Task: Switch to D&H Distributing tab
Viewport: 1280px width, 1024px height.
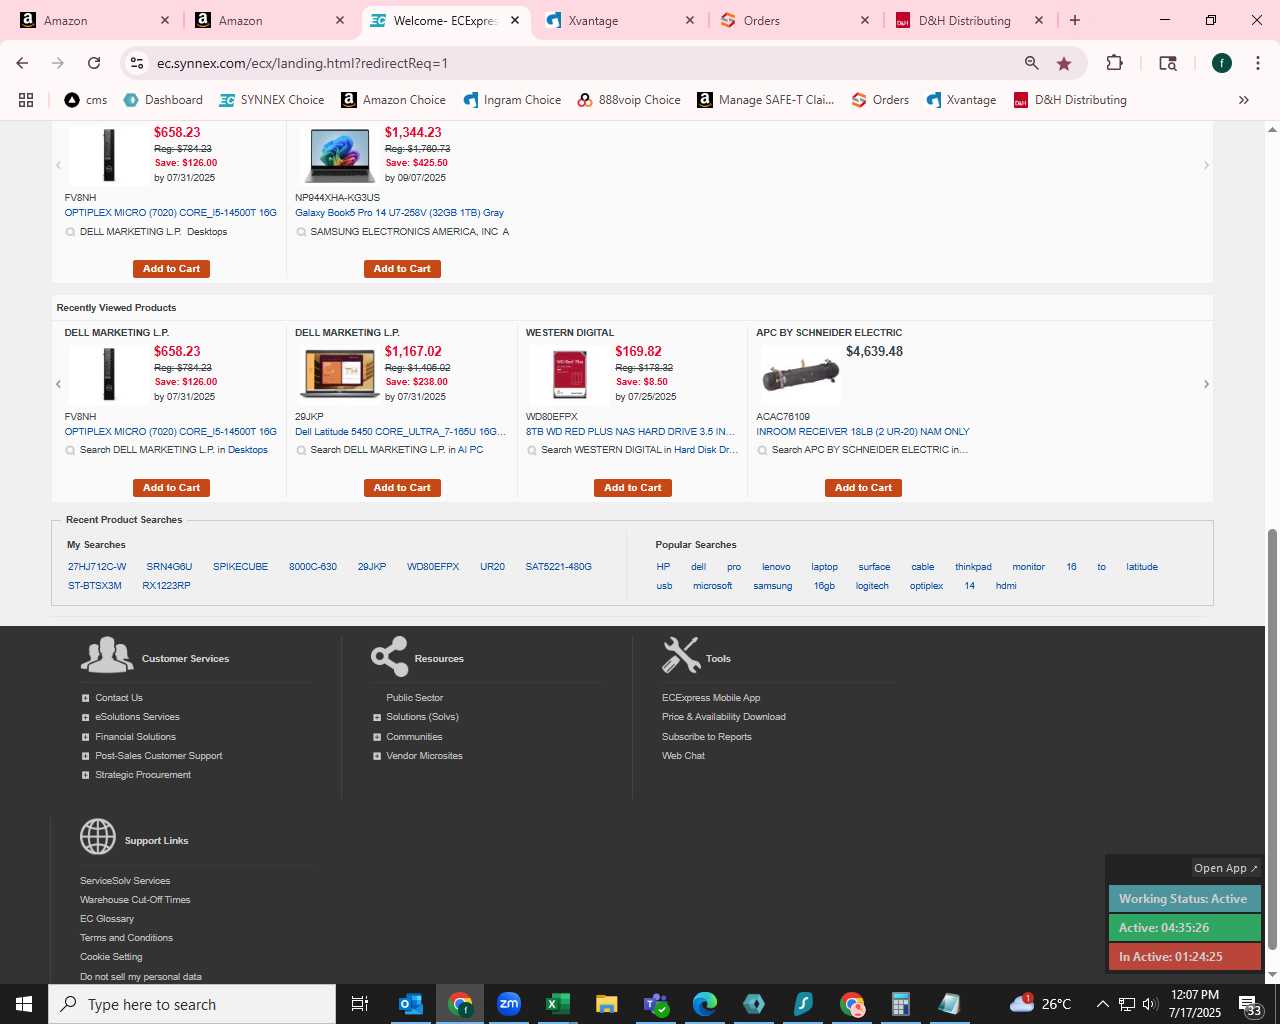Action: point(970,20)
